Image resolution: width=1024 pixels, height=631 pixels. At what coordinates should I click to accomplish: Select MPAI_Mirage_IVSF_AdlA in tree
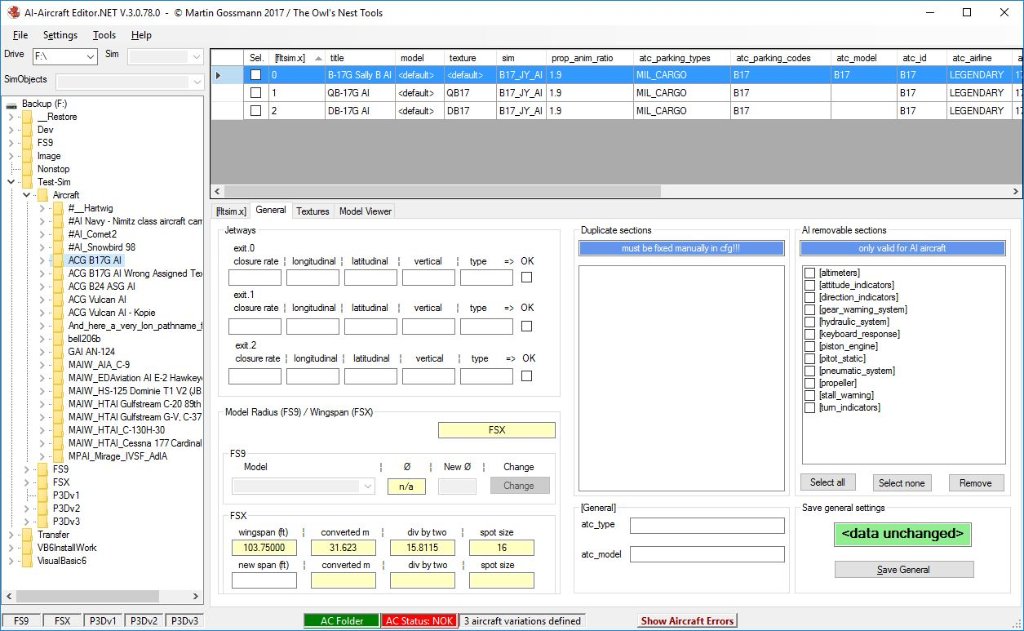point(118,456)
